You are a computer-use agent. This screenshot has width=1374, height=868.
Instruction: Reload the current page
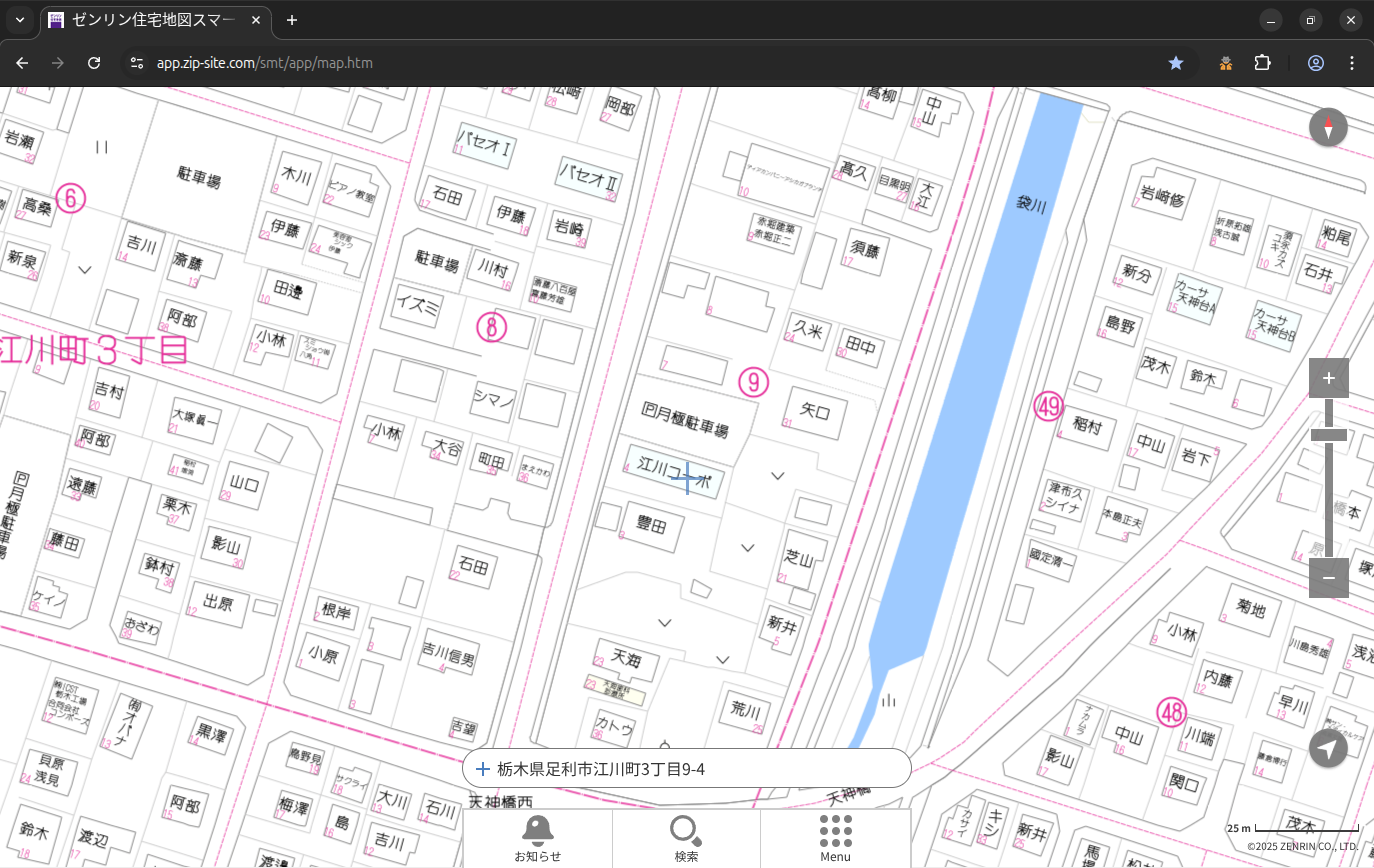click(94, 63)
